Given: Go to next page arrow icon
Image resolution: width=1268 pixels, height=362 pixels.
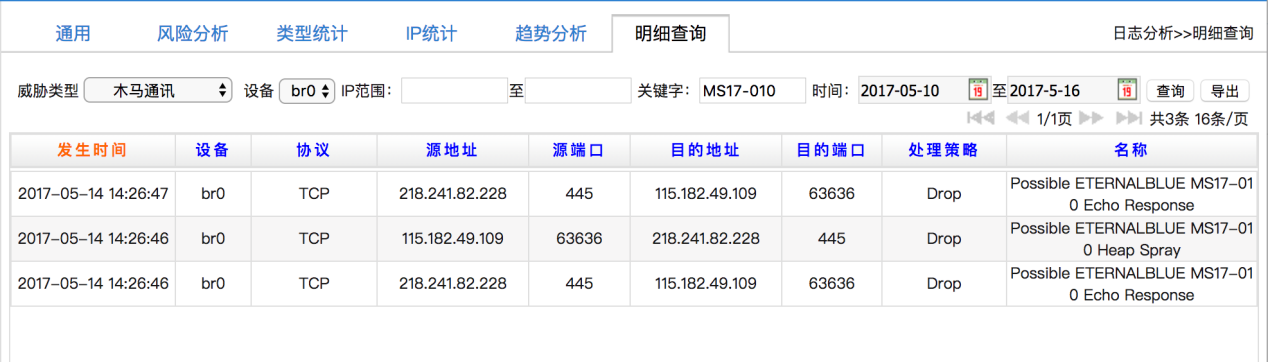Looking at the screenshot, I should click(x=1091, y=118).
